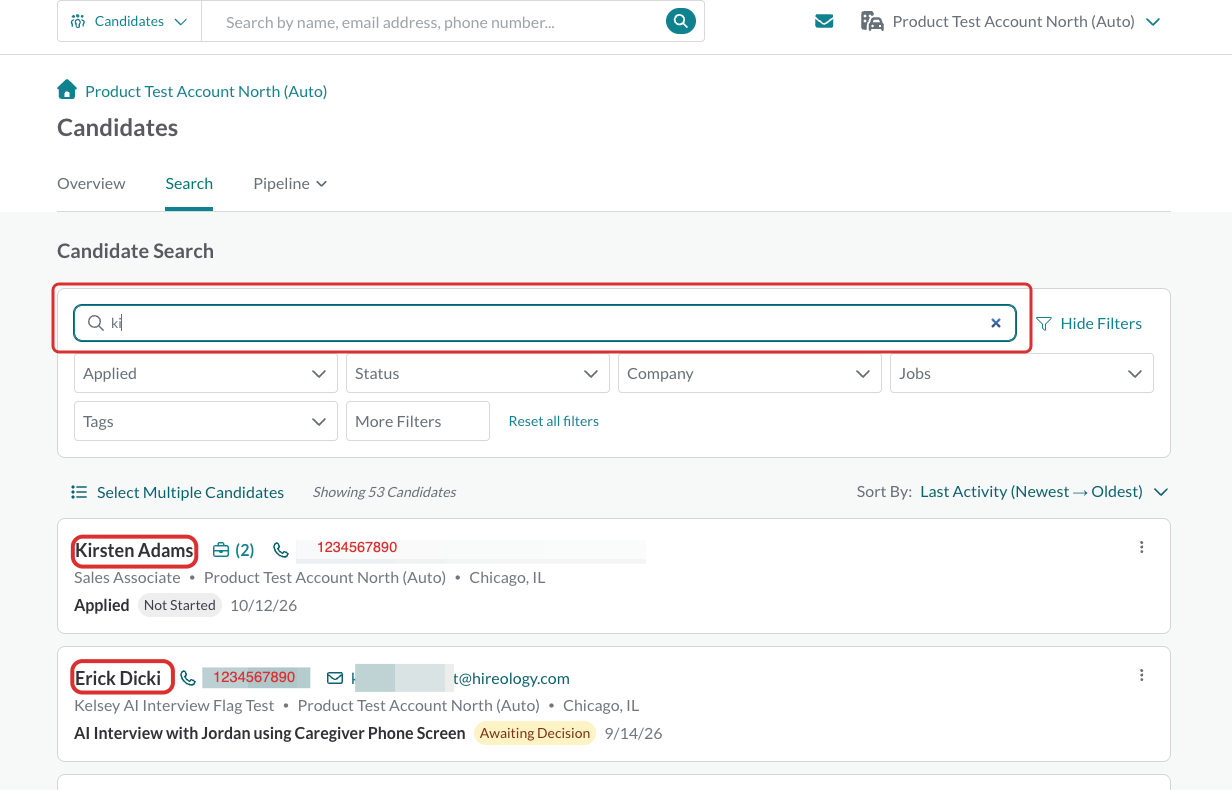Viewport: 1232px width, 790px height.
Task: Click the Not Started status badge
Action: [179, 605]
